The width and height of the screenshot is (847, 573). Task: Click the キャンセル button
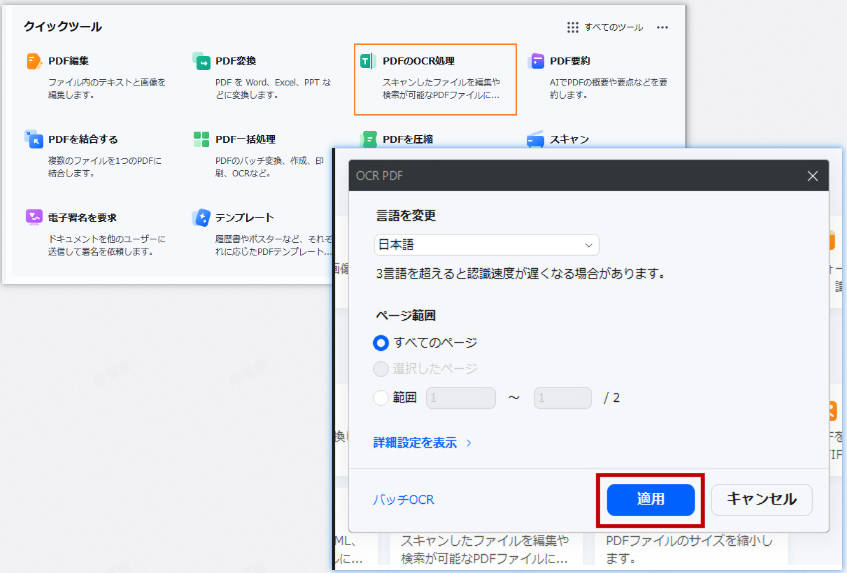click(762, 500)
